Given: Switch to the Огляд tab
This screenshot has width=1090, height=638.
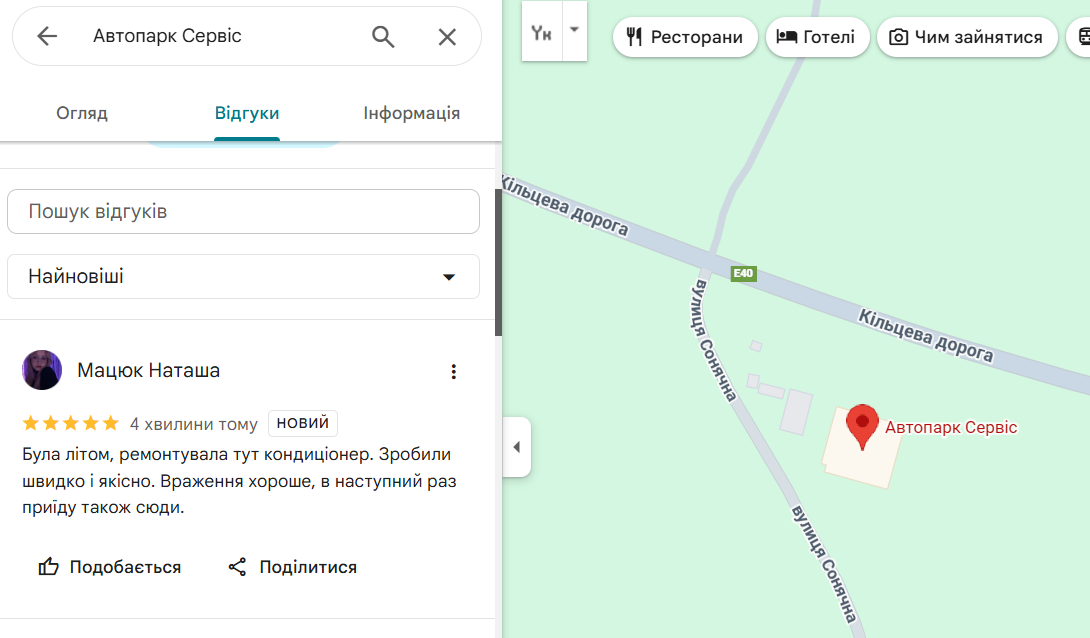Looking at the screenshot, I should click(82, 113).
